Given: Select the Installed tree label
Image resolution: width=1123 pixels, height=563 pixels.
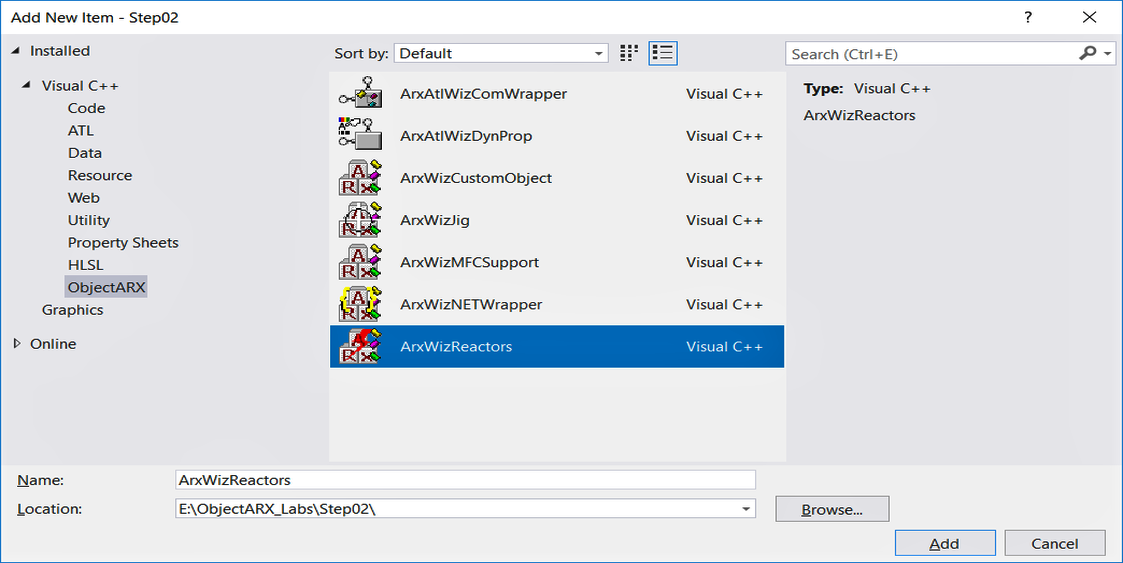Looking at the screenshot, I should click(60, 51).
